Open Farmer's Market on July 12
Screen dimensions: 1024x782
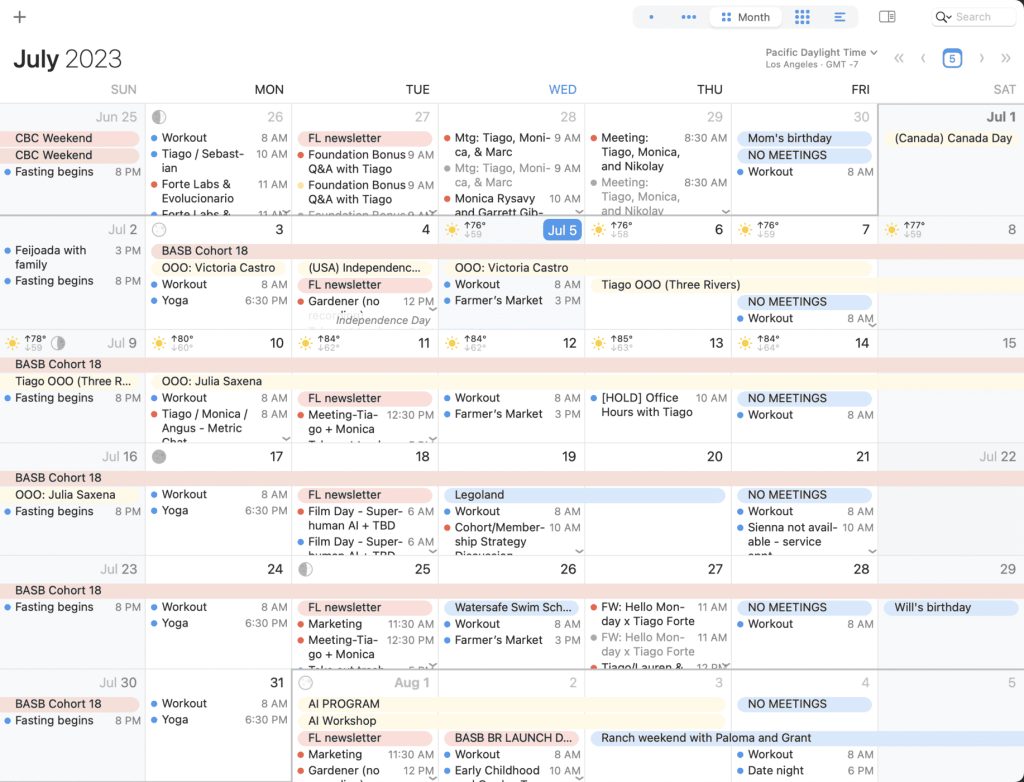(511, 414)
